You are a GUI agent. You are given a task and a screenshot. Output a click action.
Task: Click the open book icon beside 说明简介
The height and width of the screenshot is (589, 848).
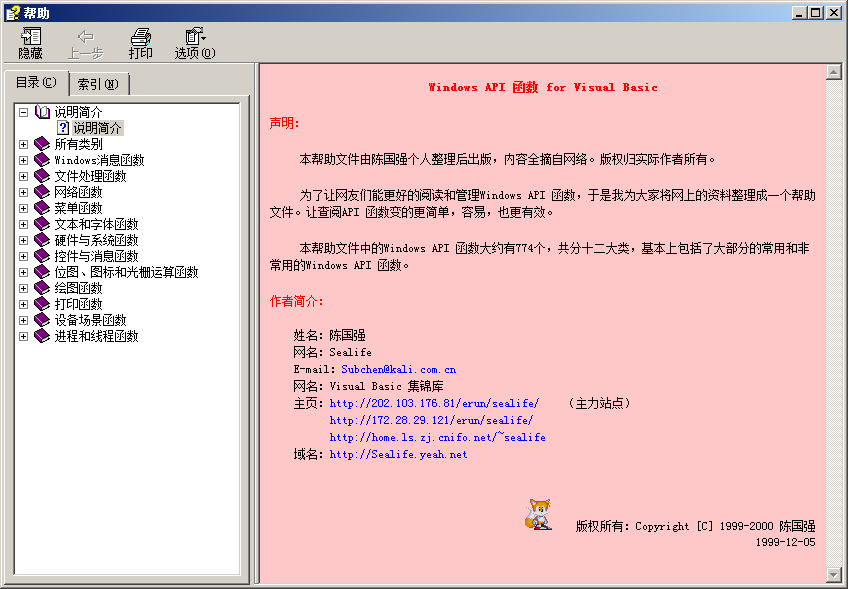coord(42,112)
